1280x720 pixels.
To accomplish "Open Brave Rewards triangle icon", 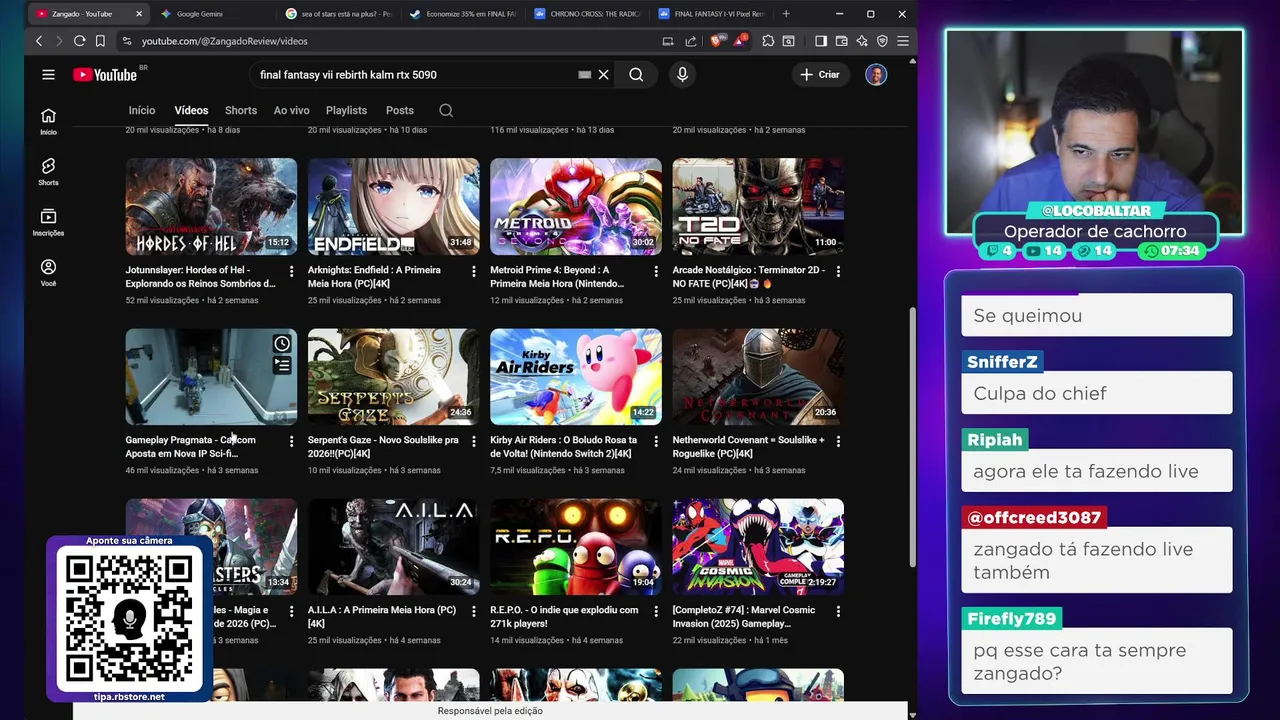I will [x=740, y=41].
